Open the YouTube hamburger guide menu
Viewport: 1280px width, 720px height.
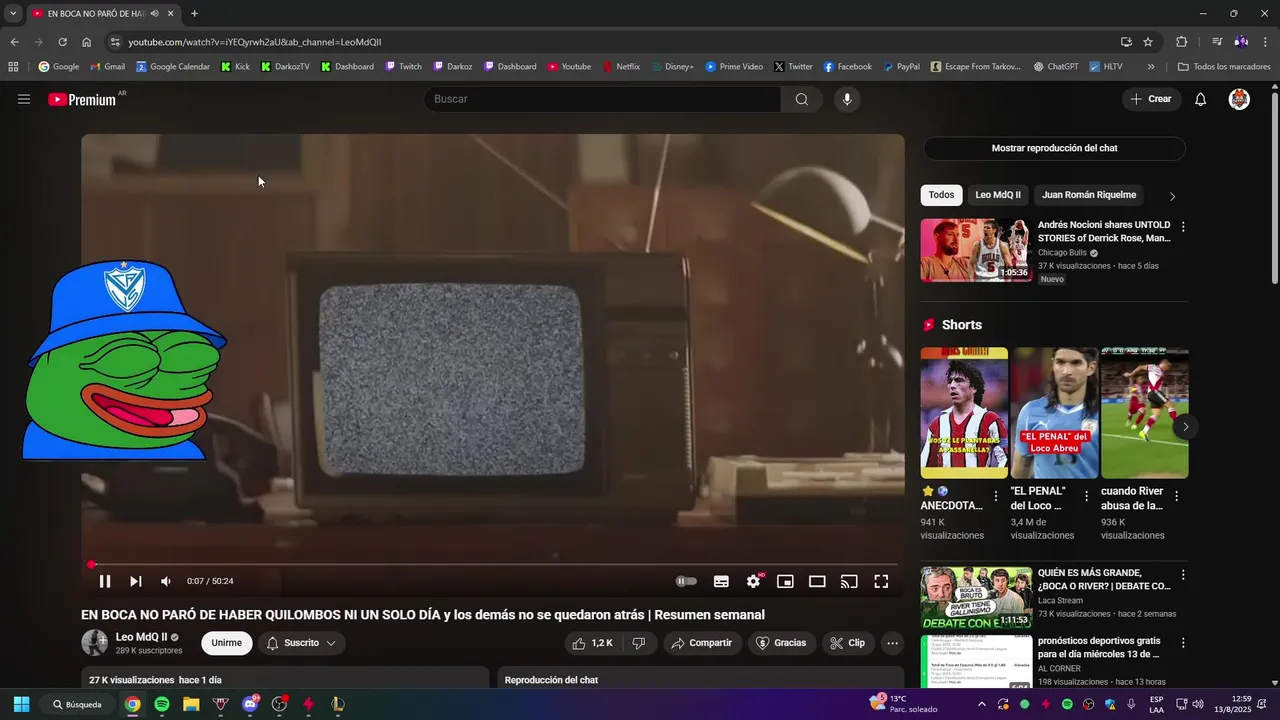[24, 99]
